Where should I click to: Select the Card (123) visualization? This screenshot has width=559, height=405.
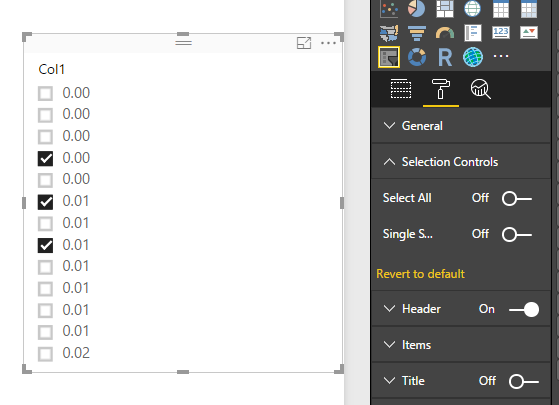click(501, 32)
